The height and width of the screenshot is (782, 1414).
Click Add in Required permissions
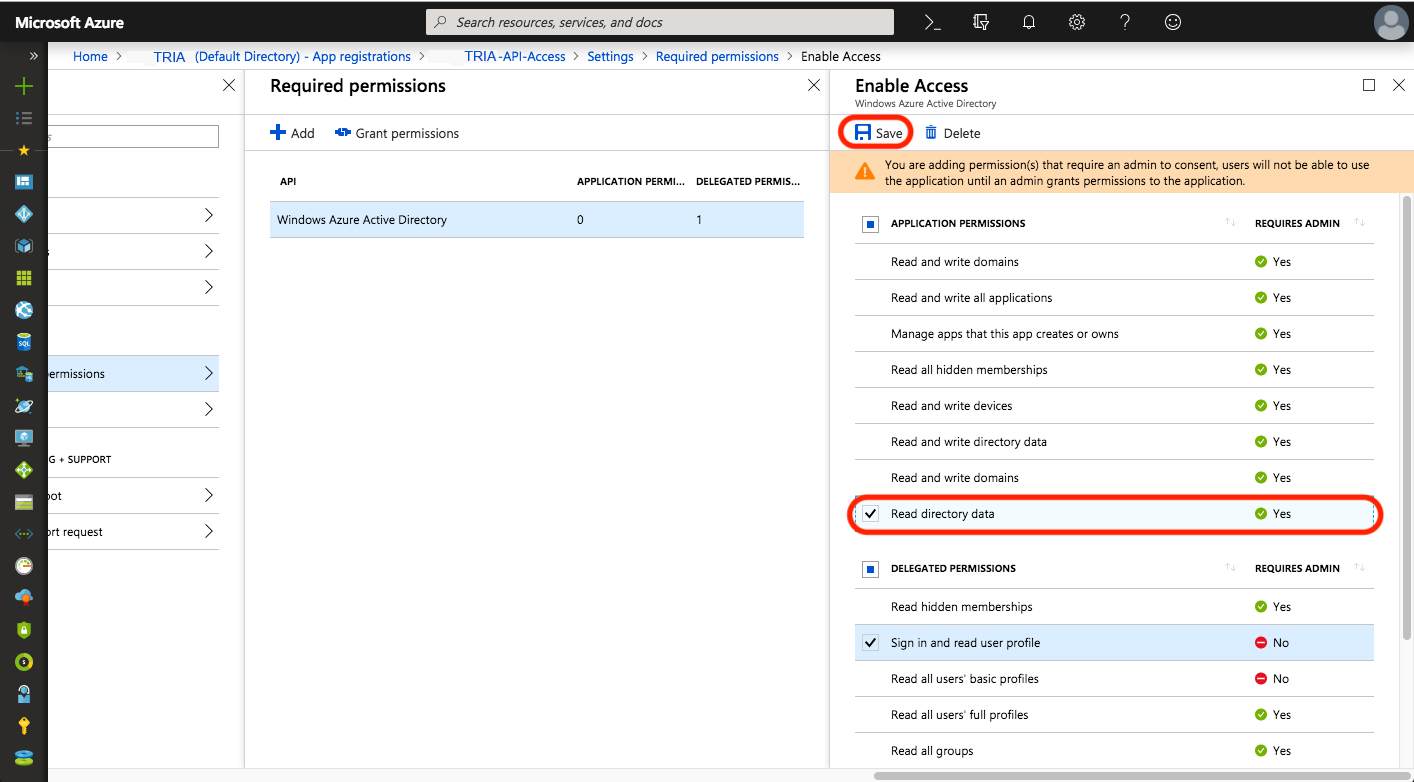pos(292,133)
